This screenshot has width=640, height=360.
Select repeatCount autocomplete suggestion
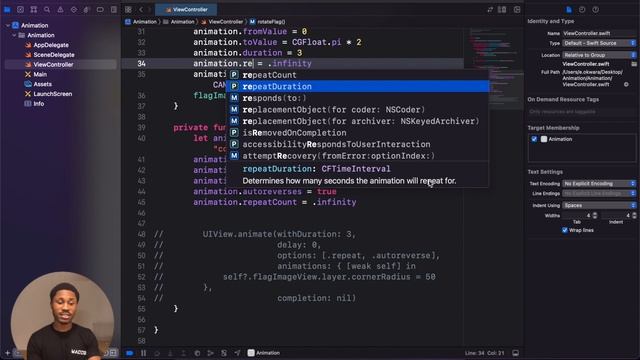coord(358,75)
